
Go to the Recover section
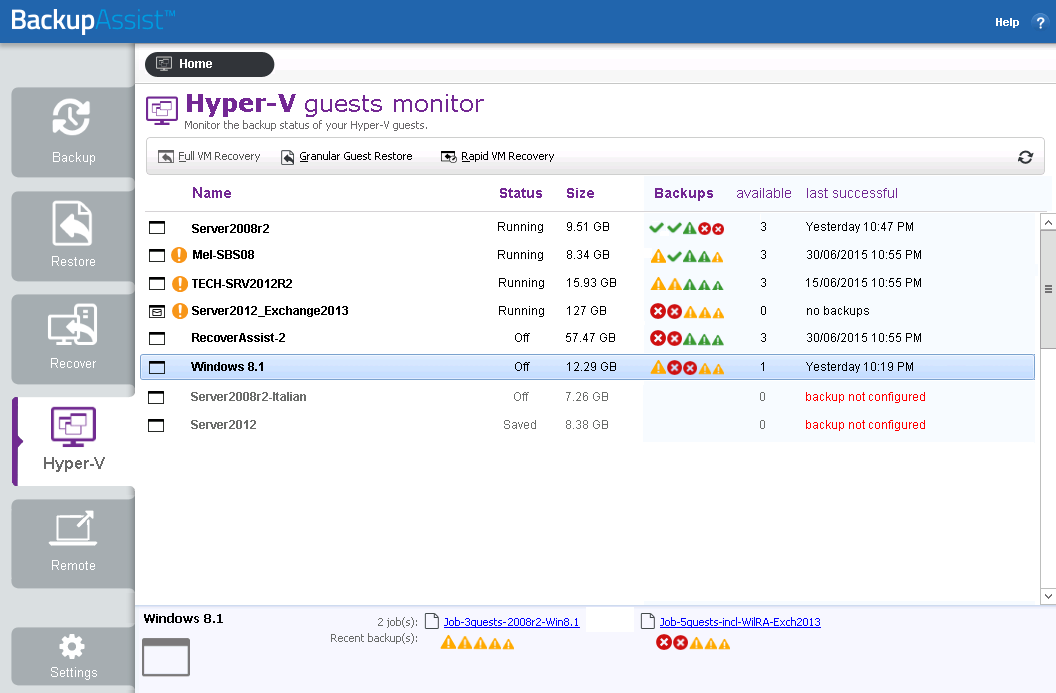click(x=73, y=339)
